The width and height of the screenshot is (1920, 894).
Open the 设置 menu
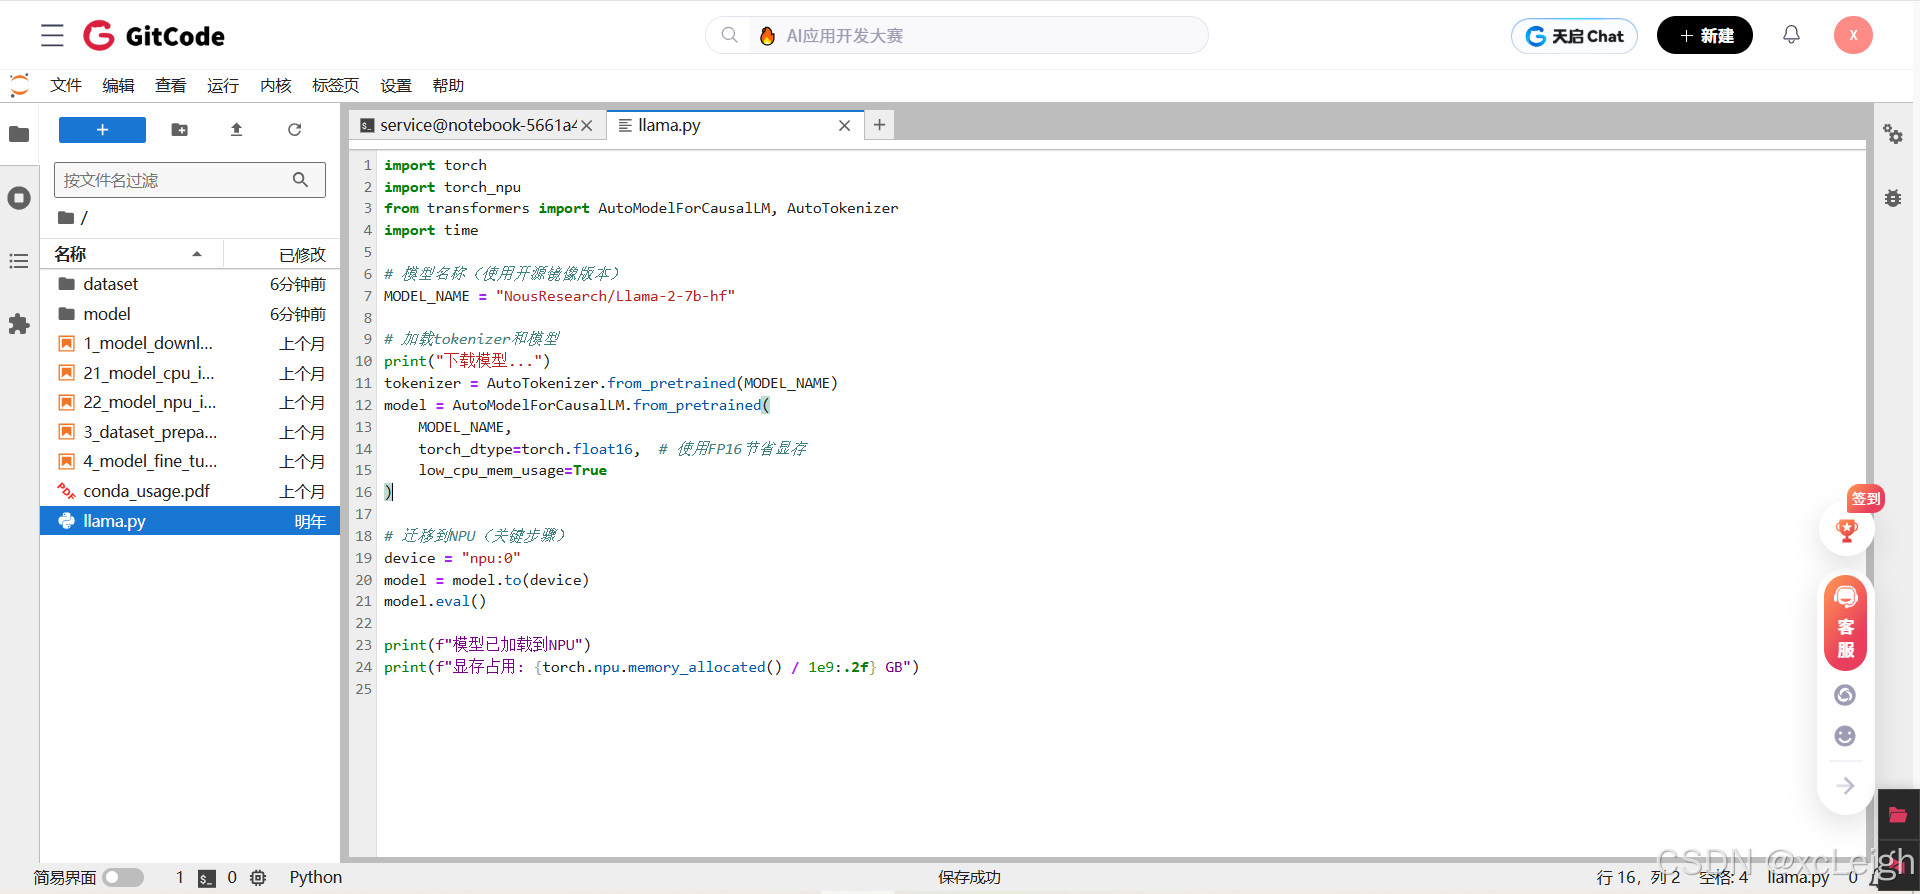click(x=396, y=86)
